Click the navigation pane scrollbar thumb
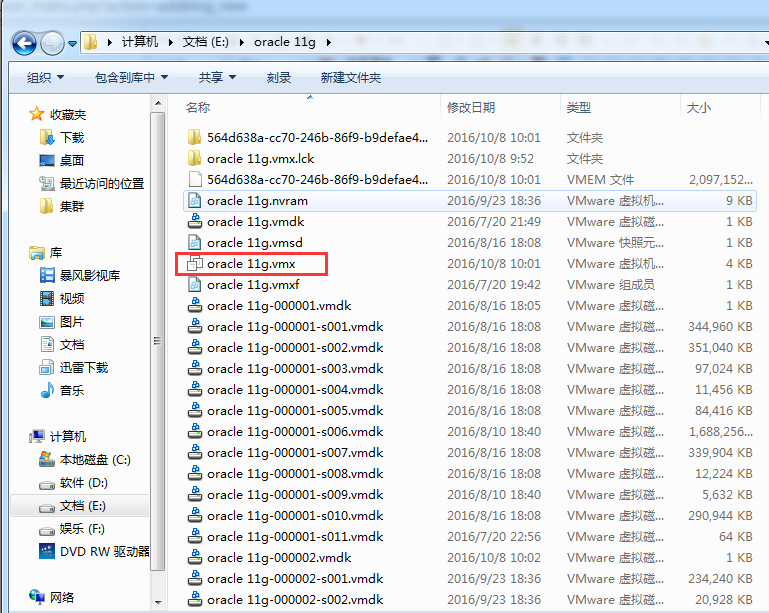The image size is (769, 613). pyautogui.click(x=157, y=341)
